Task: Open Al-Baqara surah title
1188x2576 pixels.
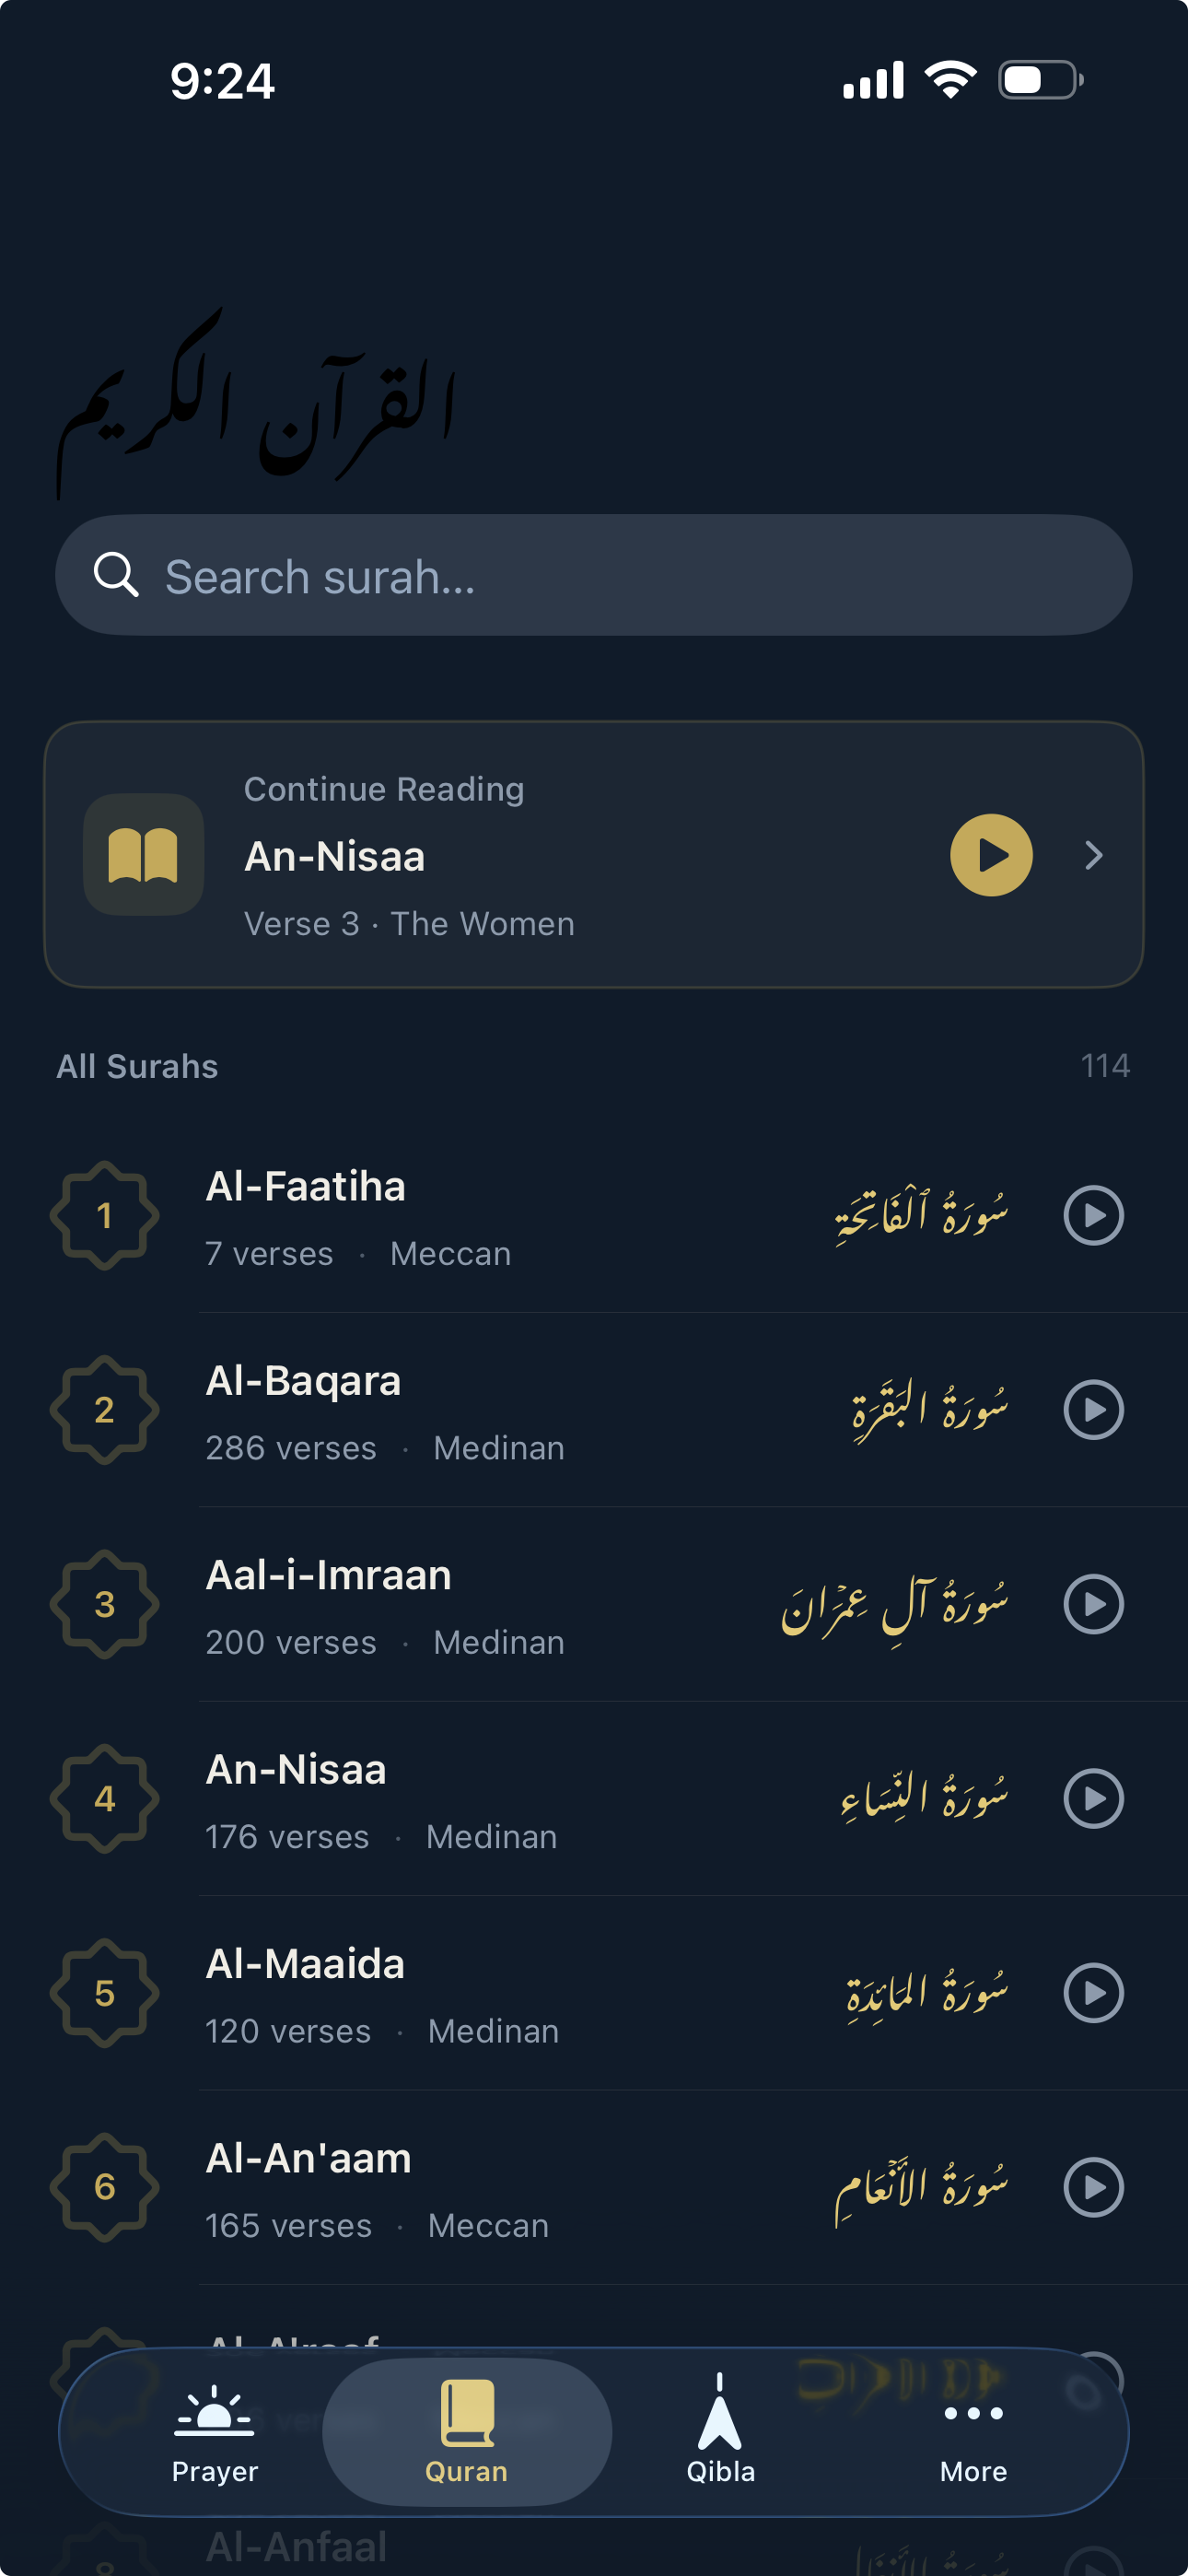Action: click(303, 1381)
